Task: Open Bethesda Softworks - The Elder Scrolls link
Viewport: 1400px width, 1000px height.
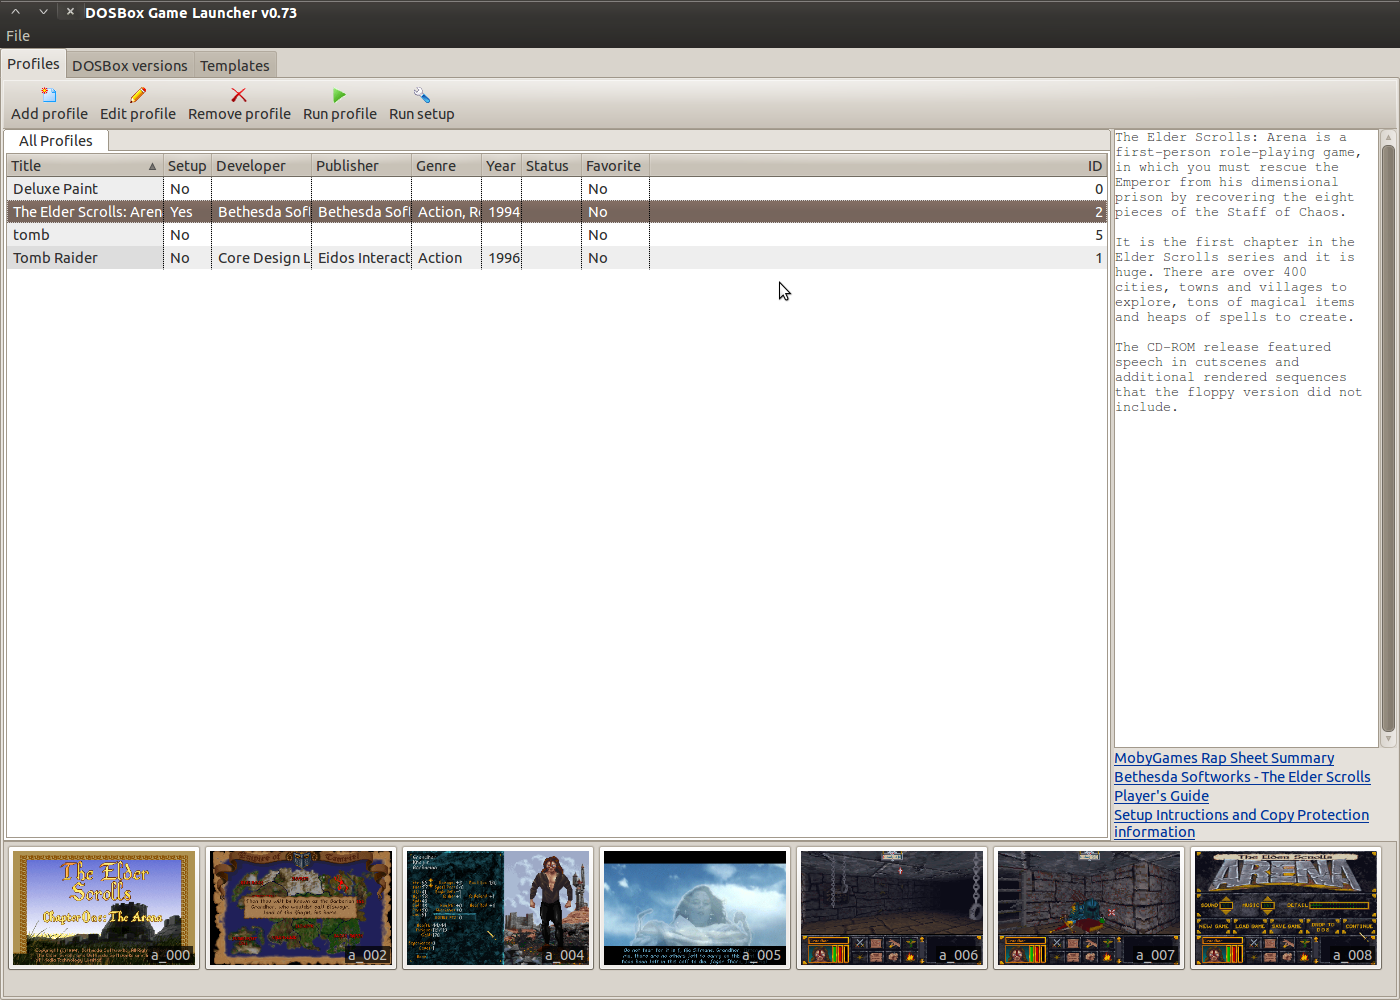Action: click(1242, 777)
